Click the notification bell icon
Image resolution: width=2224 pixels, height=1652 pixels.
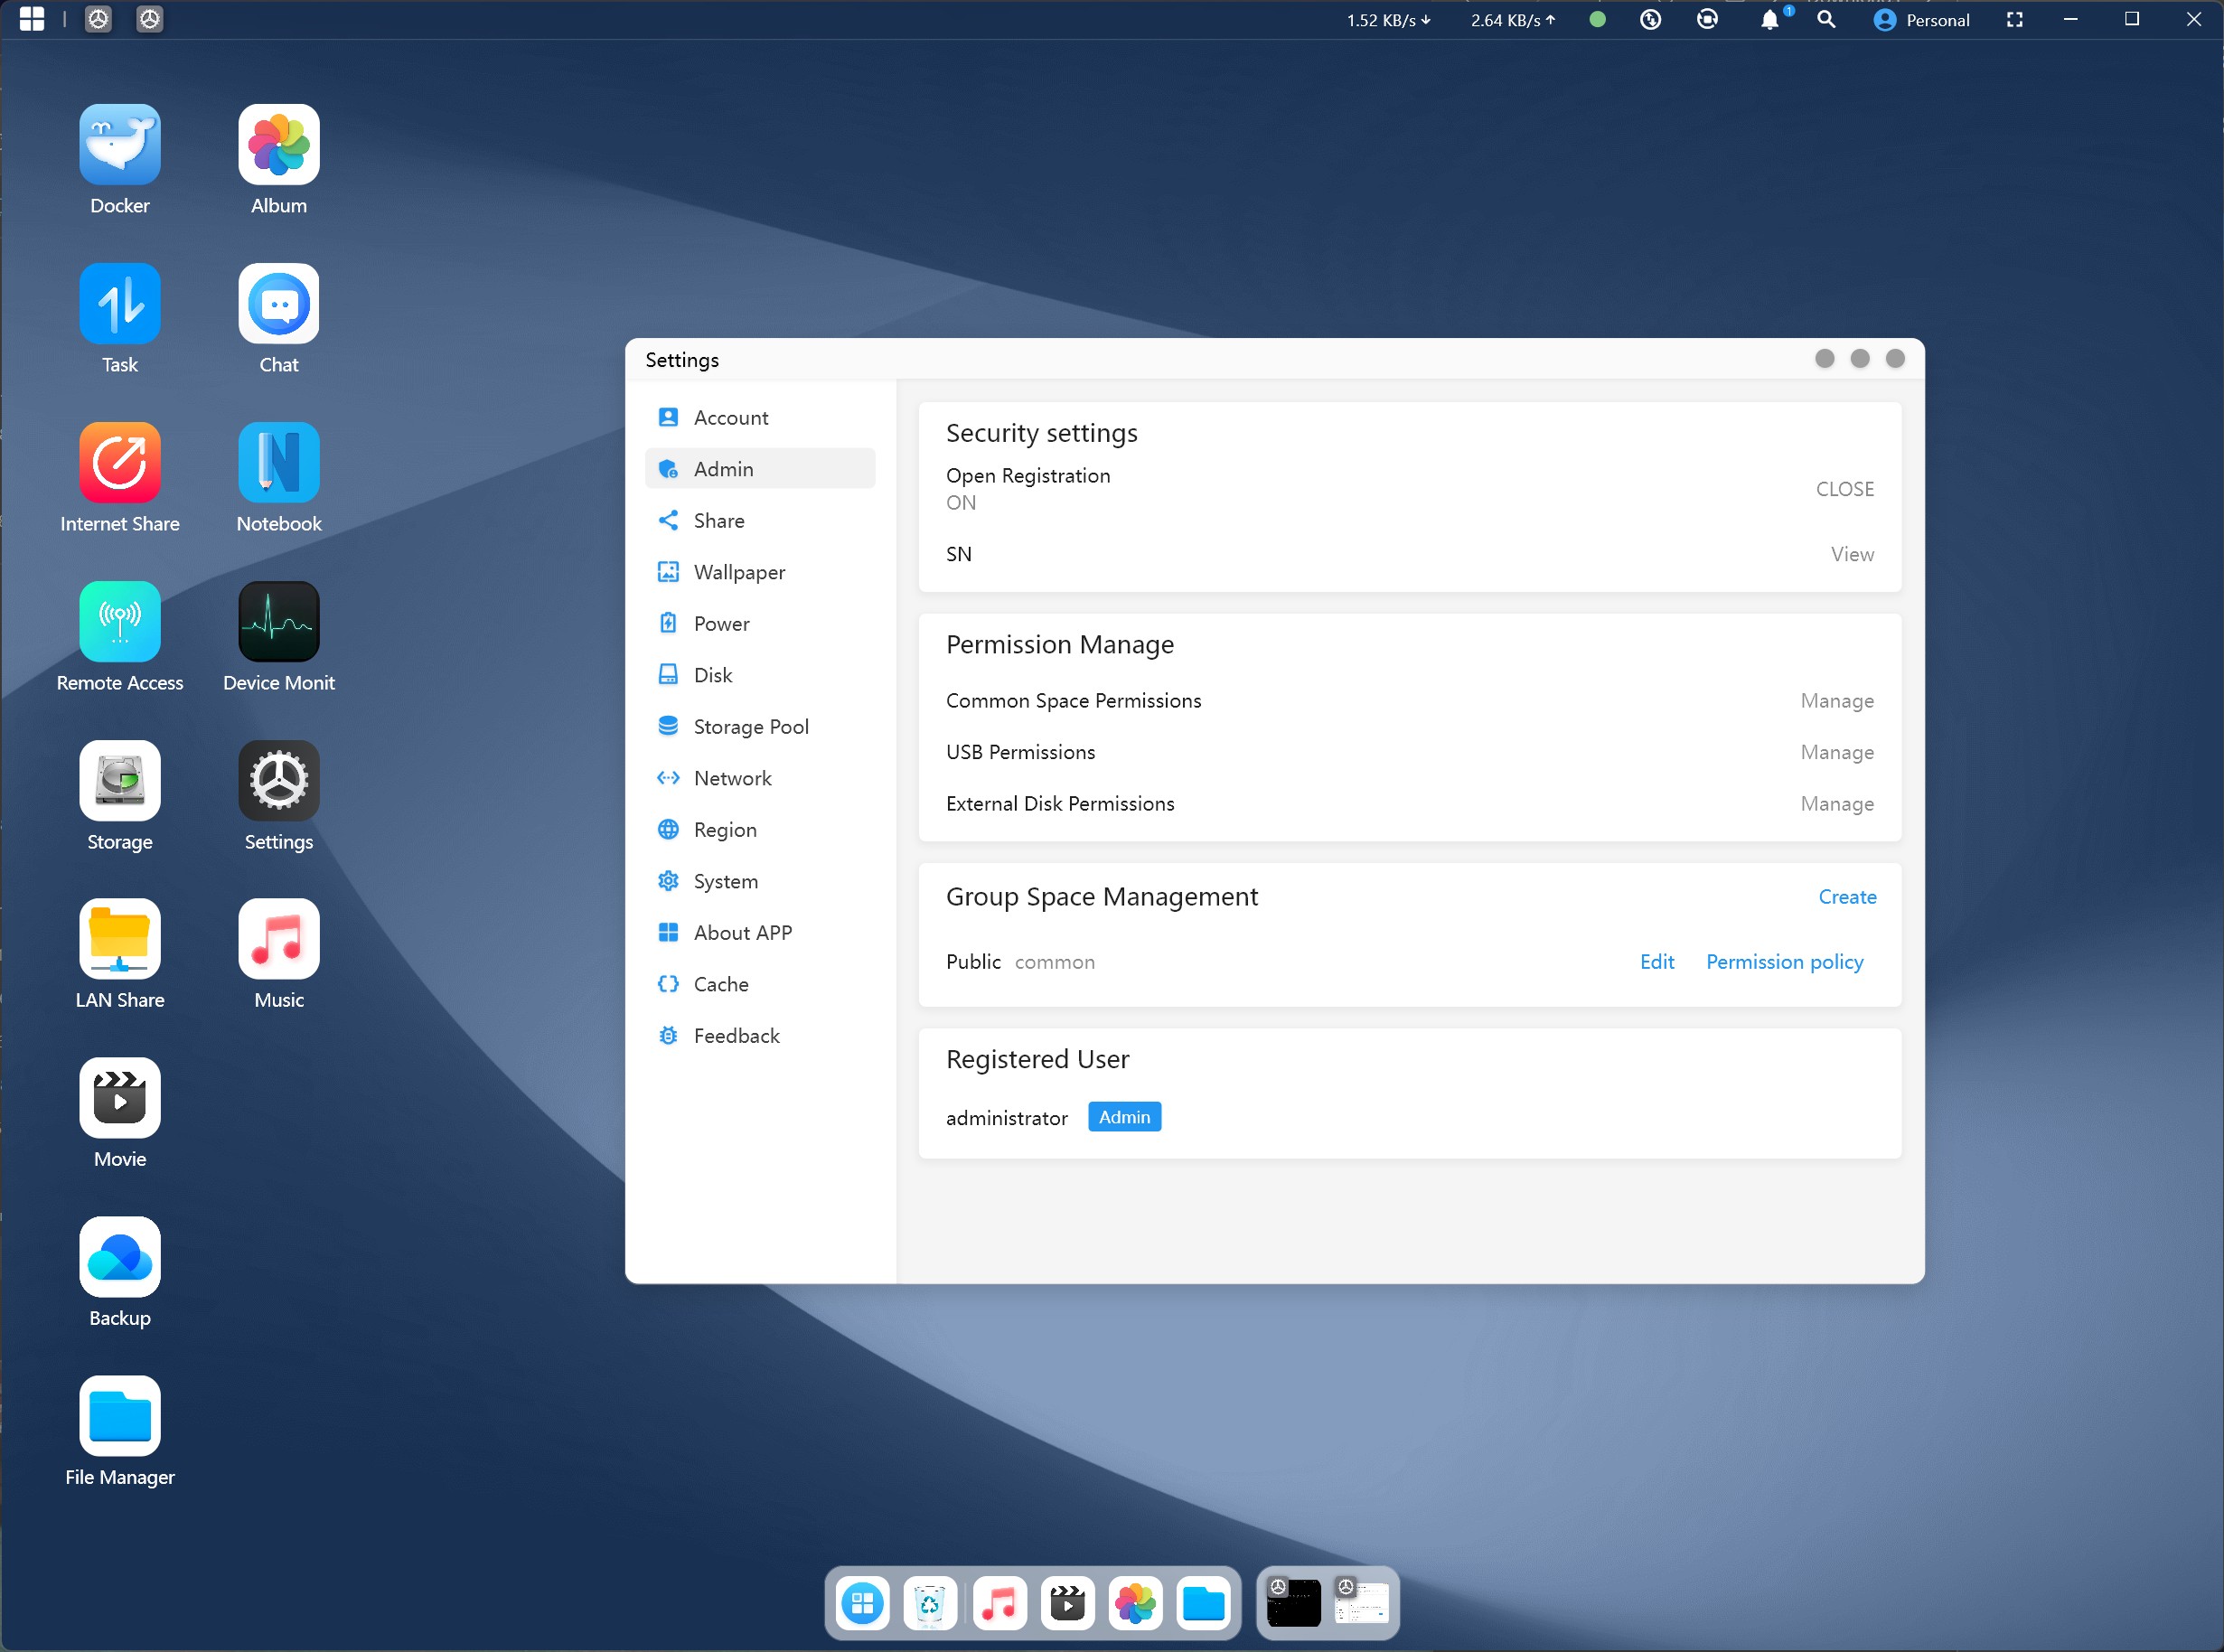(1769, 20)
